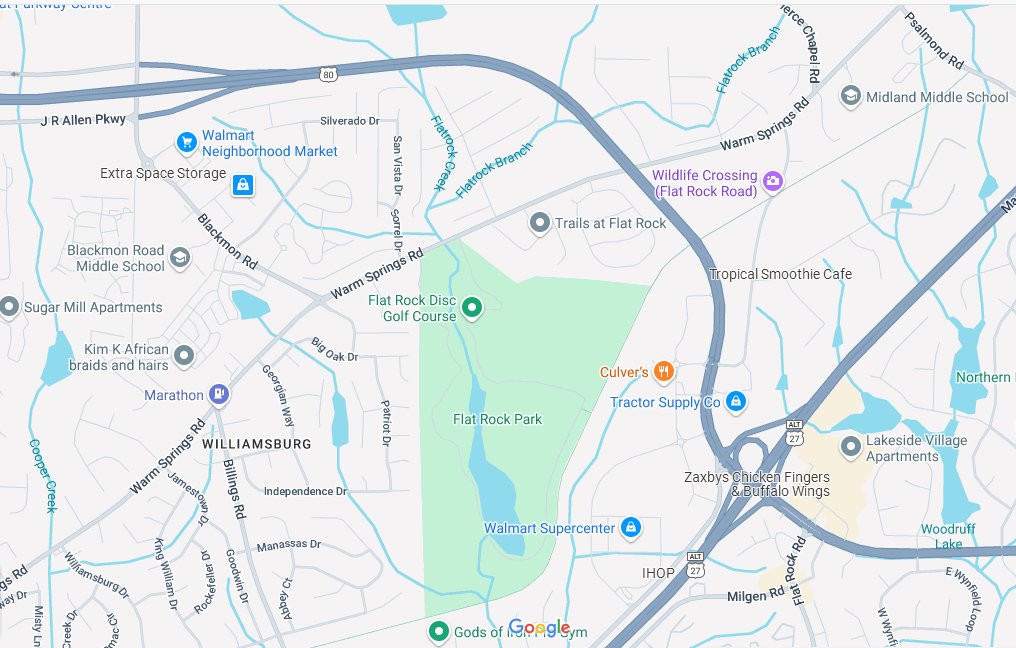
Task: Click the Midland Middle School marker icon
Action: click(x=850, y=96)
